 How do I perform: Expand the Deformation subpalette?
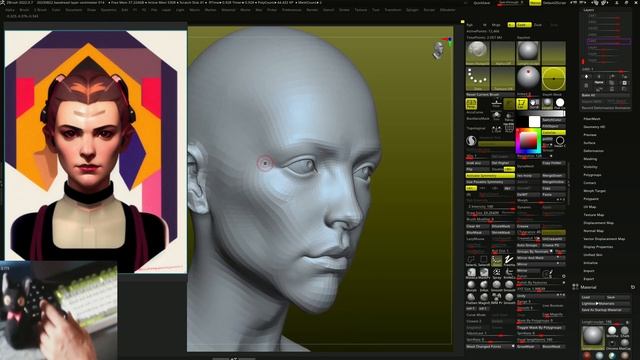593,151
